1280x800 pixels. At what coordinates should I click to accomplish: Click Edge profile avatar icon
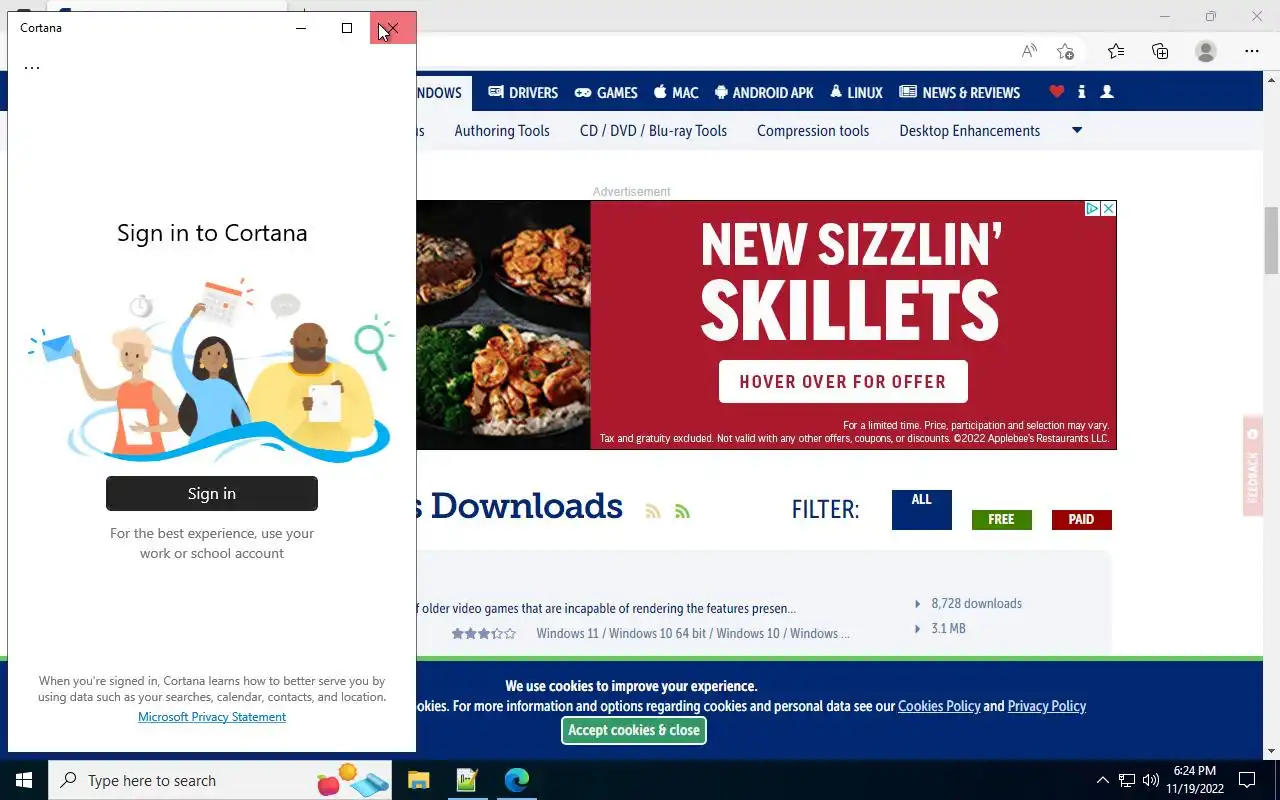(1206, 51)
